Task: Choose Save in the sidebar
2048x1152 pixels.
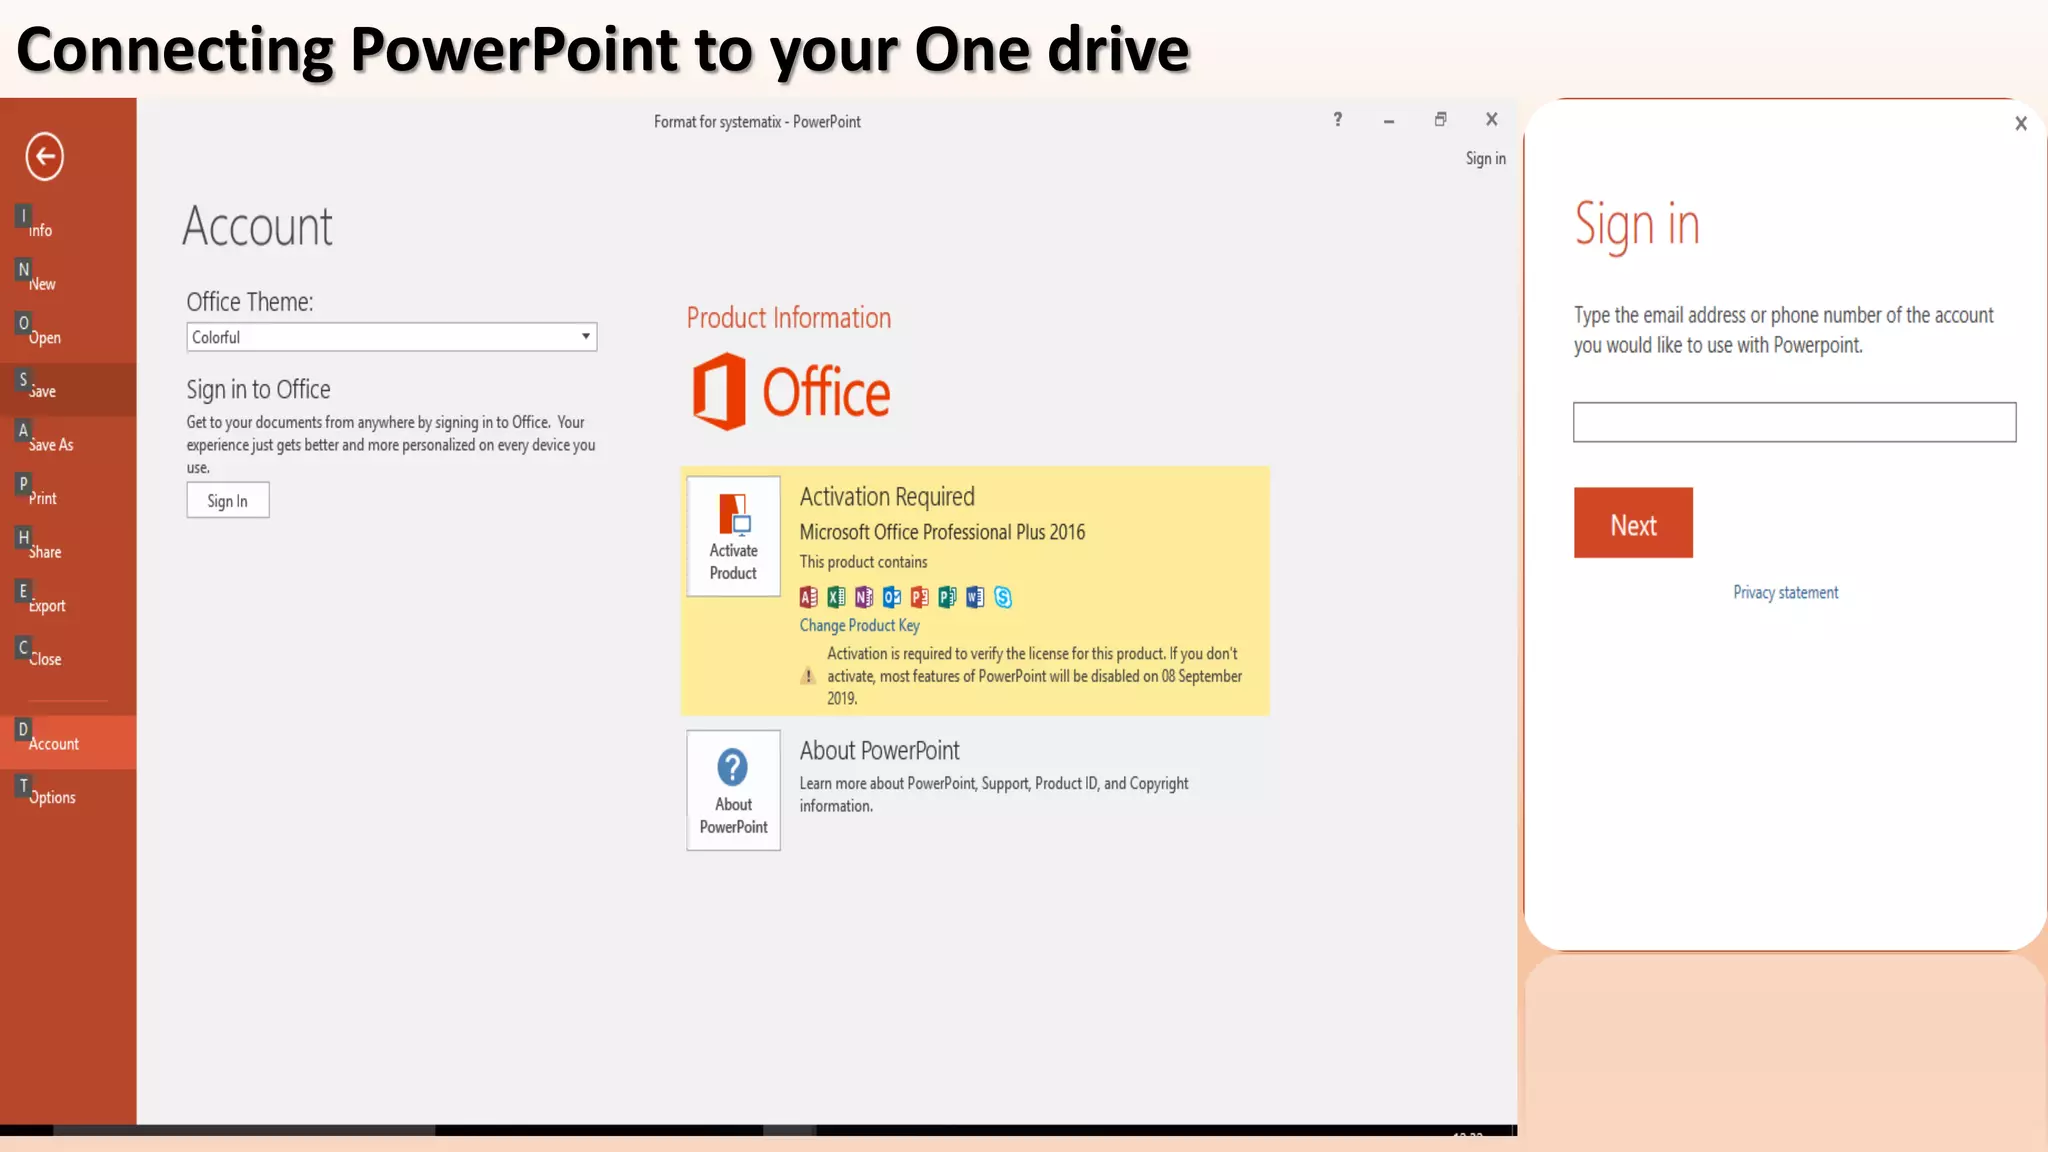Action: 68,390
